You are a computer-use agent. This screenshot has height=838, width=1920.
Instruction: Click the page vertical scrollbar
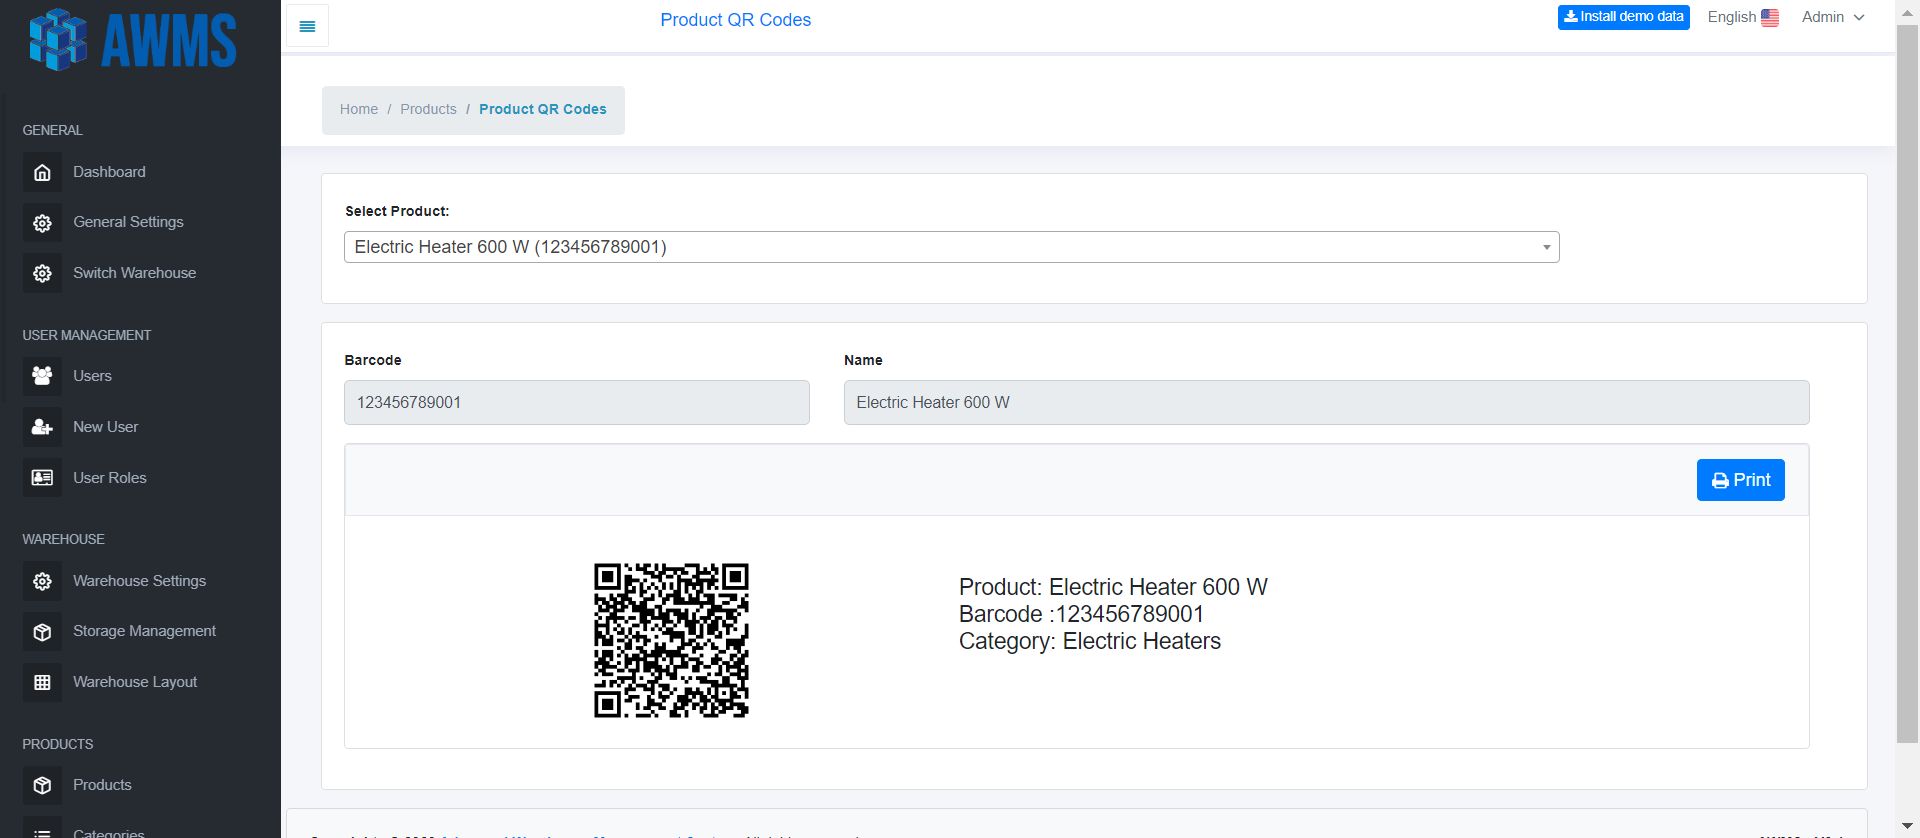(1907, 383)
